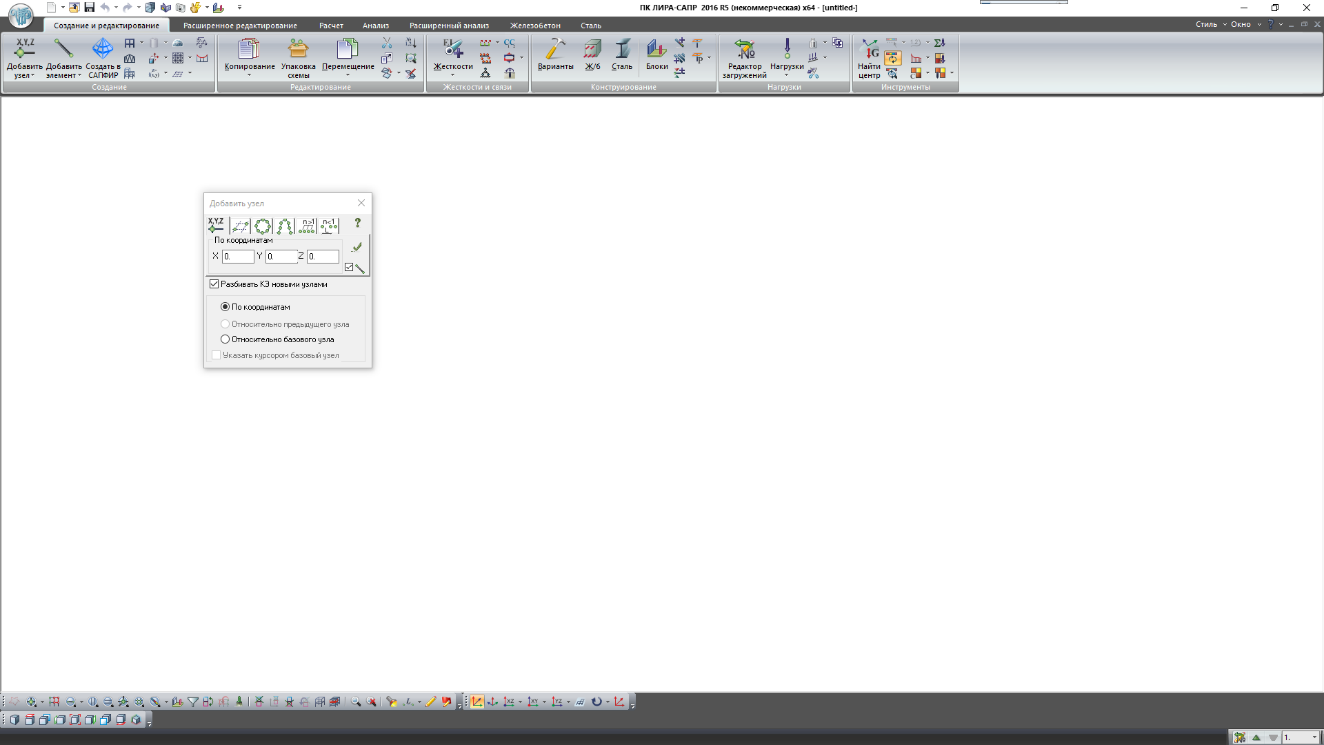The height and width of the screenshot is (745, 1324).
Task: Switch to Расчет tab
Action: coord(331,25)
